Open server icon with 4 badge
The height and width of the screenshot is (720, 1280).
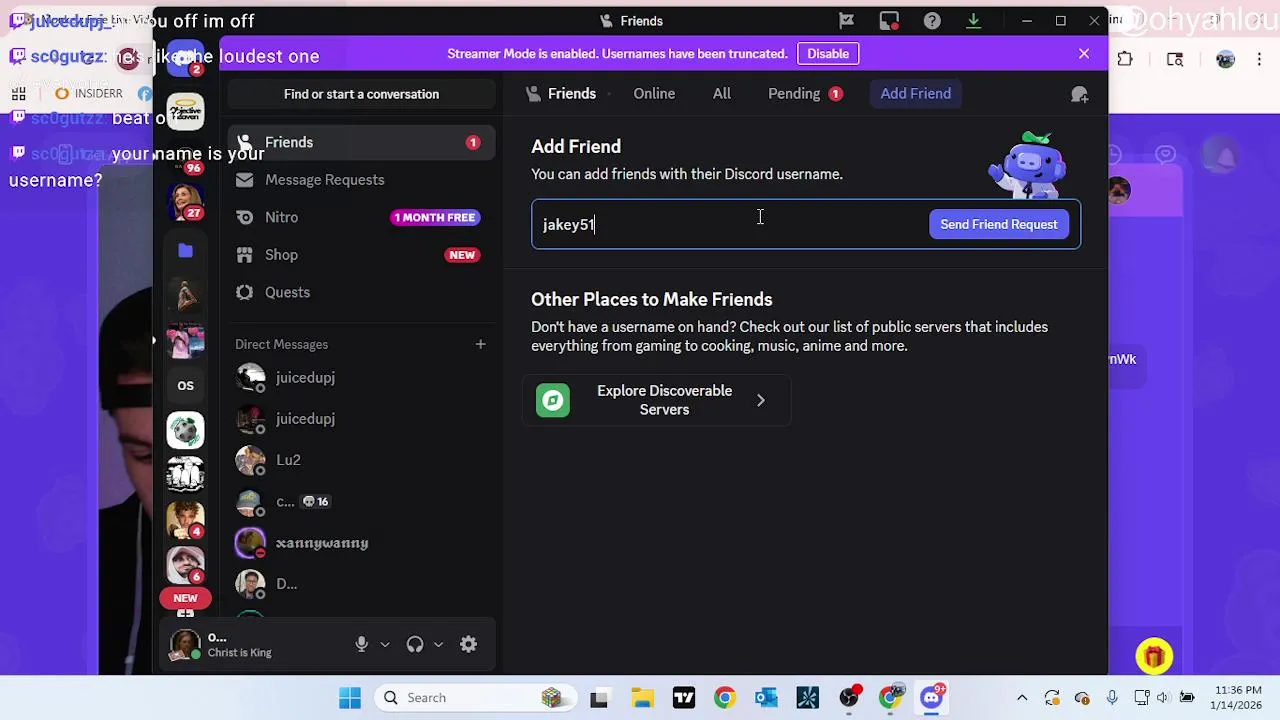coord(185,520)
